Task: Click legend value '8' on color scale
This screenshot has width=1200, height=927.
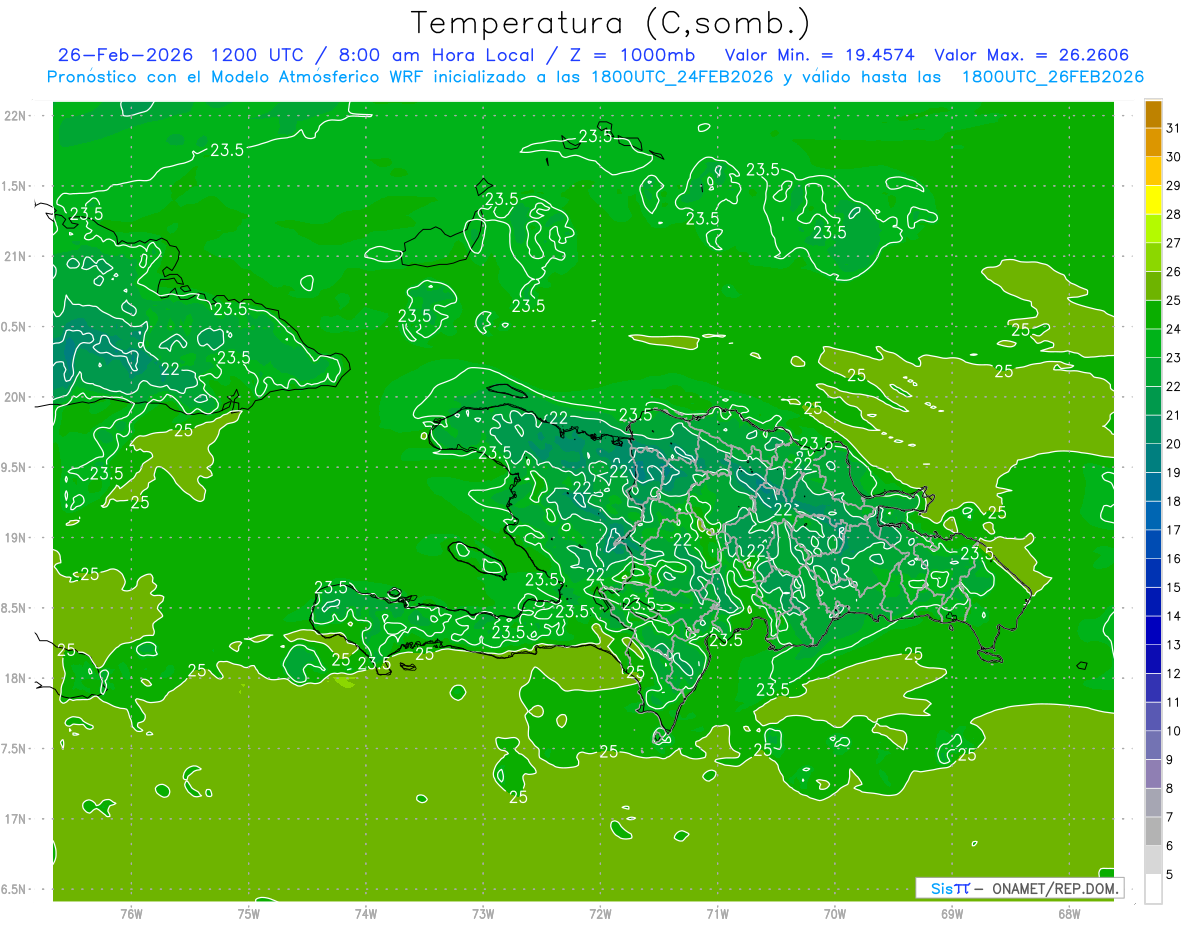Action: (x=1170, y=789)
